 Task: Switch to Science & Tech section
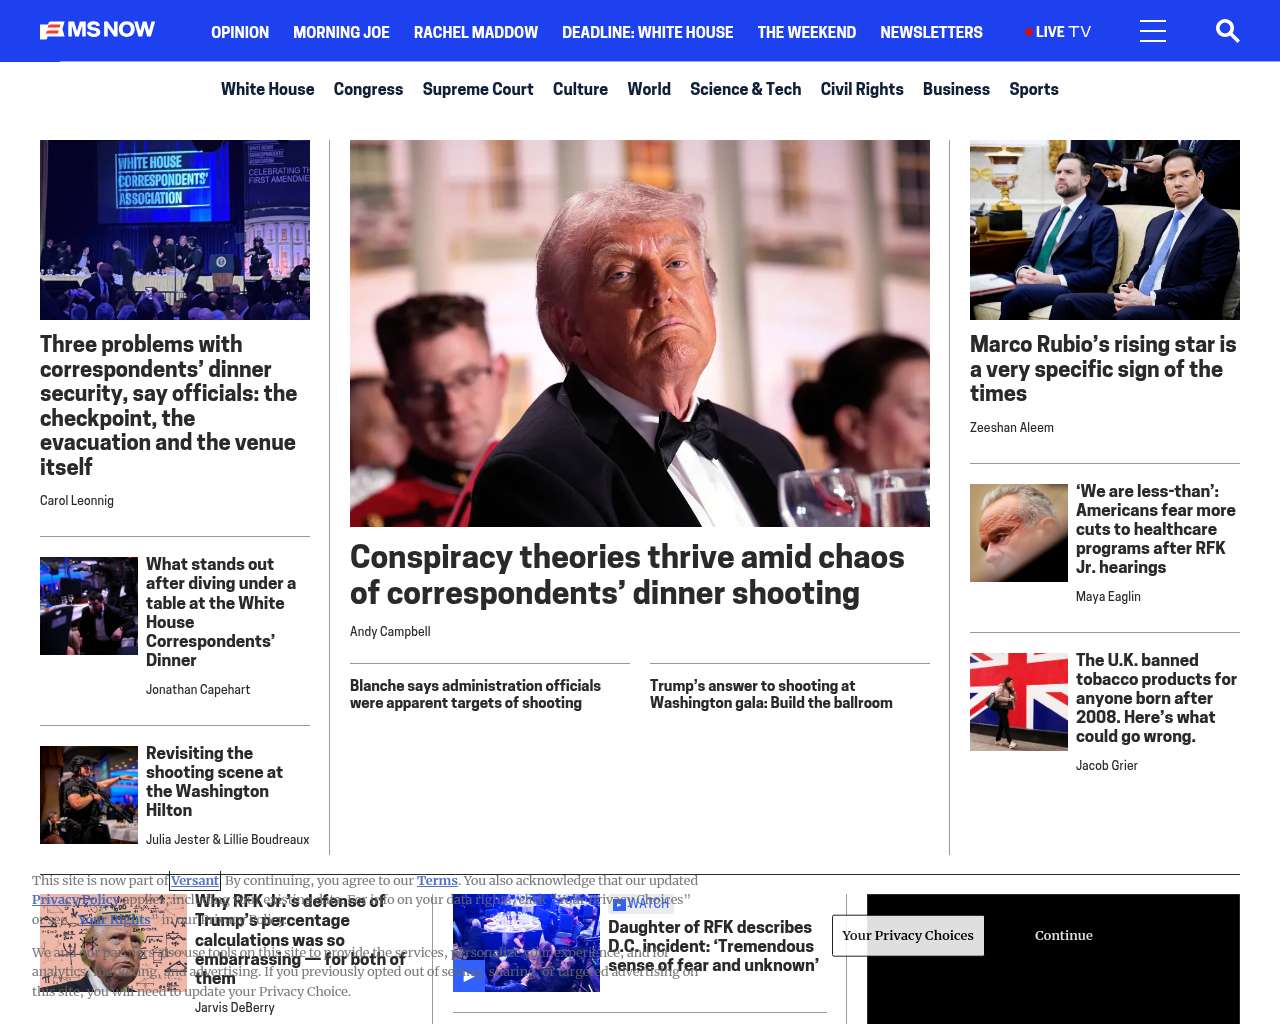coord(745,89)
